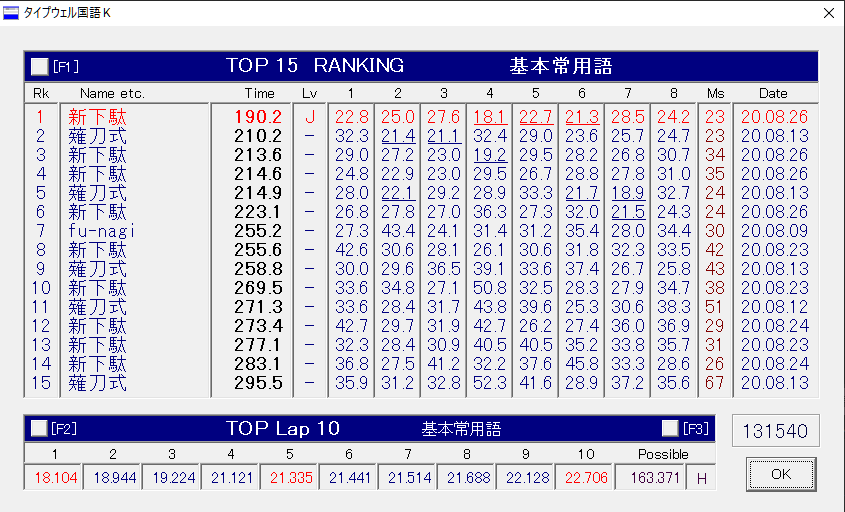Click the 131540 counter field
The width and height of the screenshot is (845, 512).
[775, 431]
